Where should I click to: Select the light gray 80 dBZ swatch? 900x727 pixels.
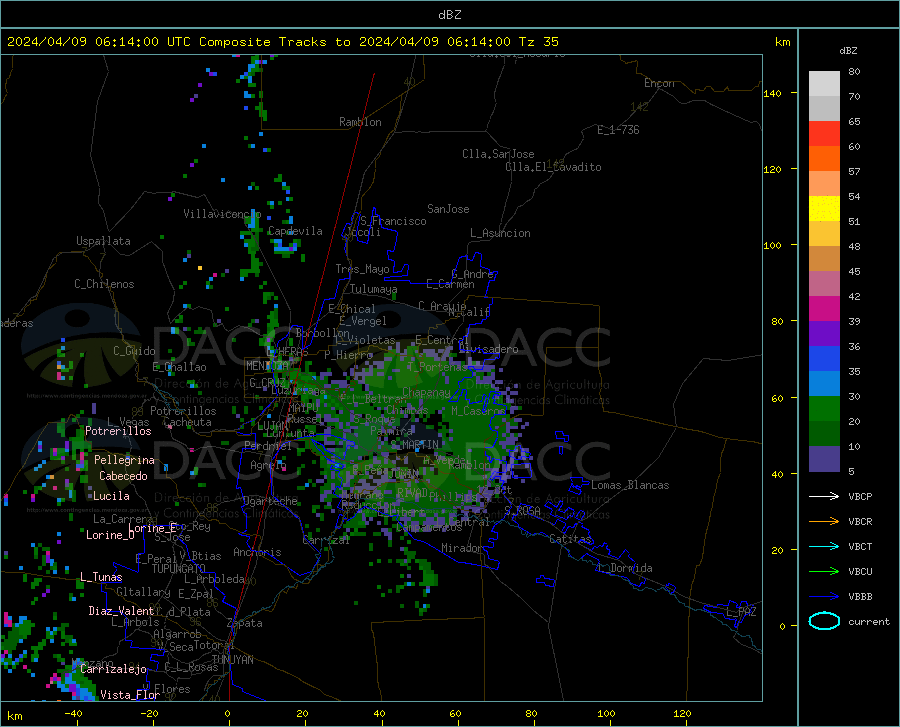824,84
